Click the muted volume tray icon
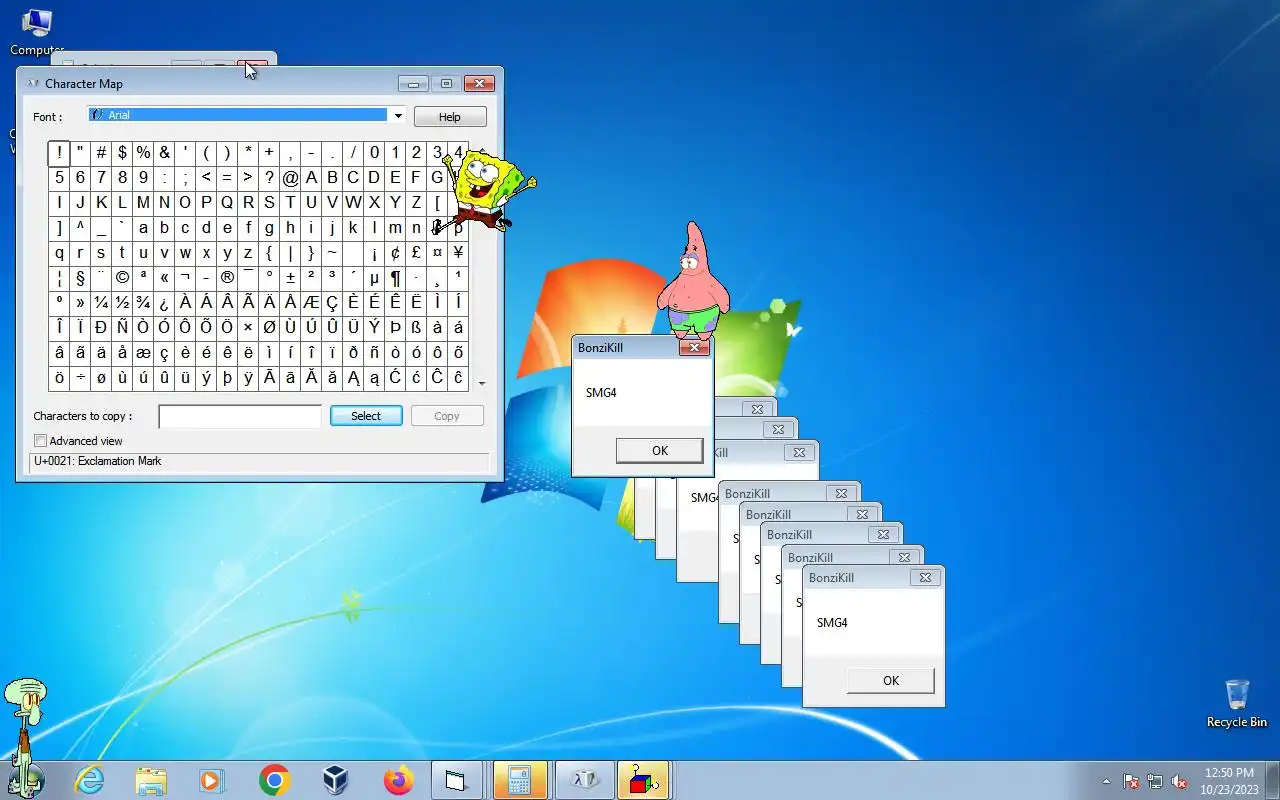This screenshot has width=1280, height=800. pos(1179,781)
